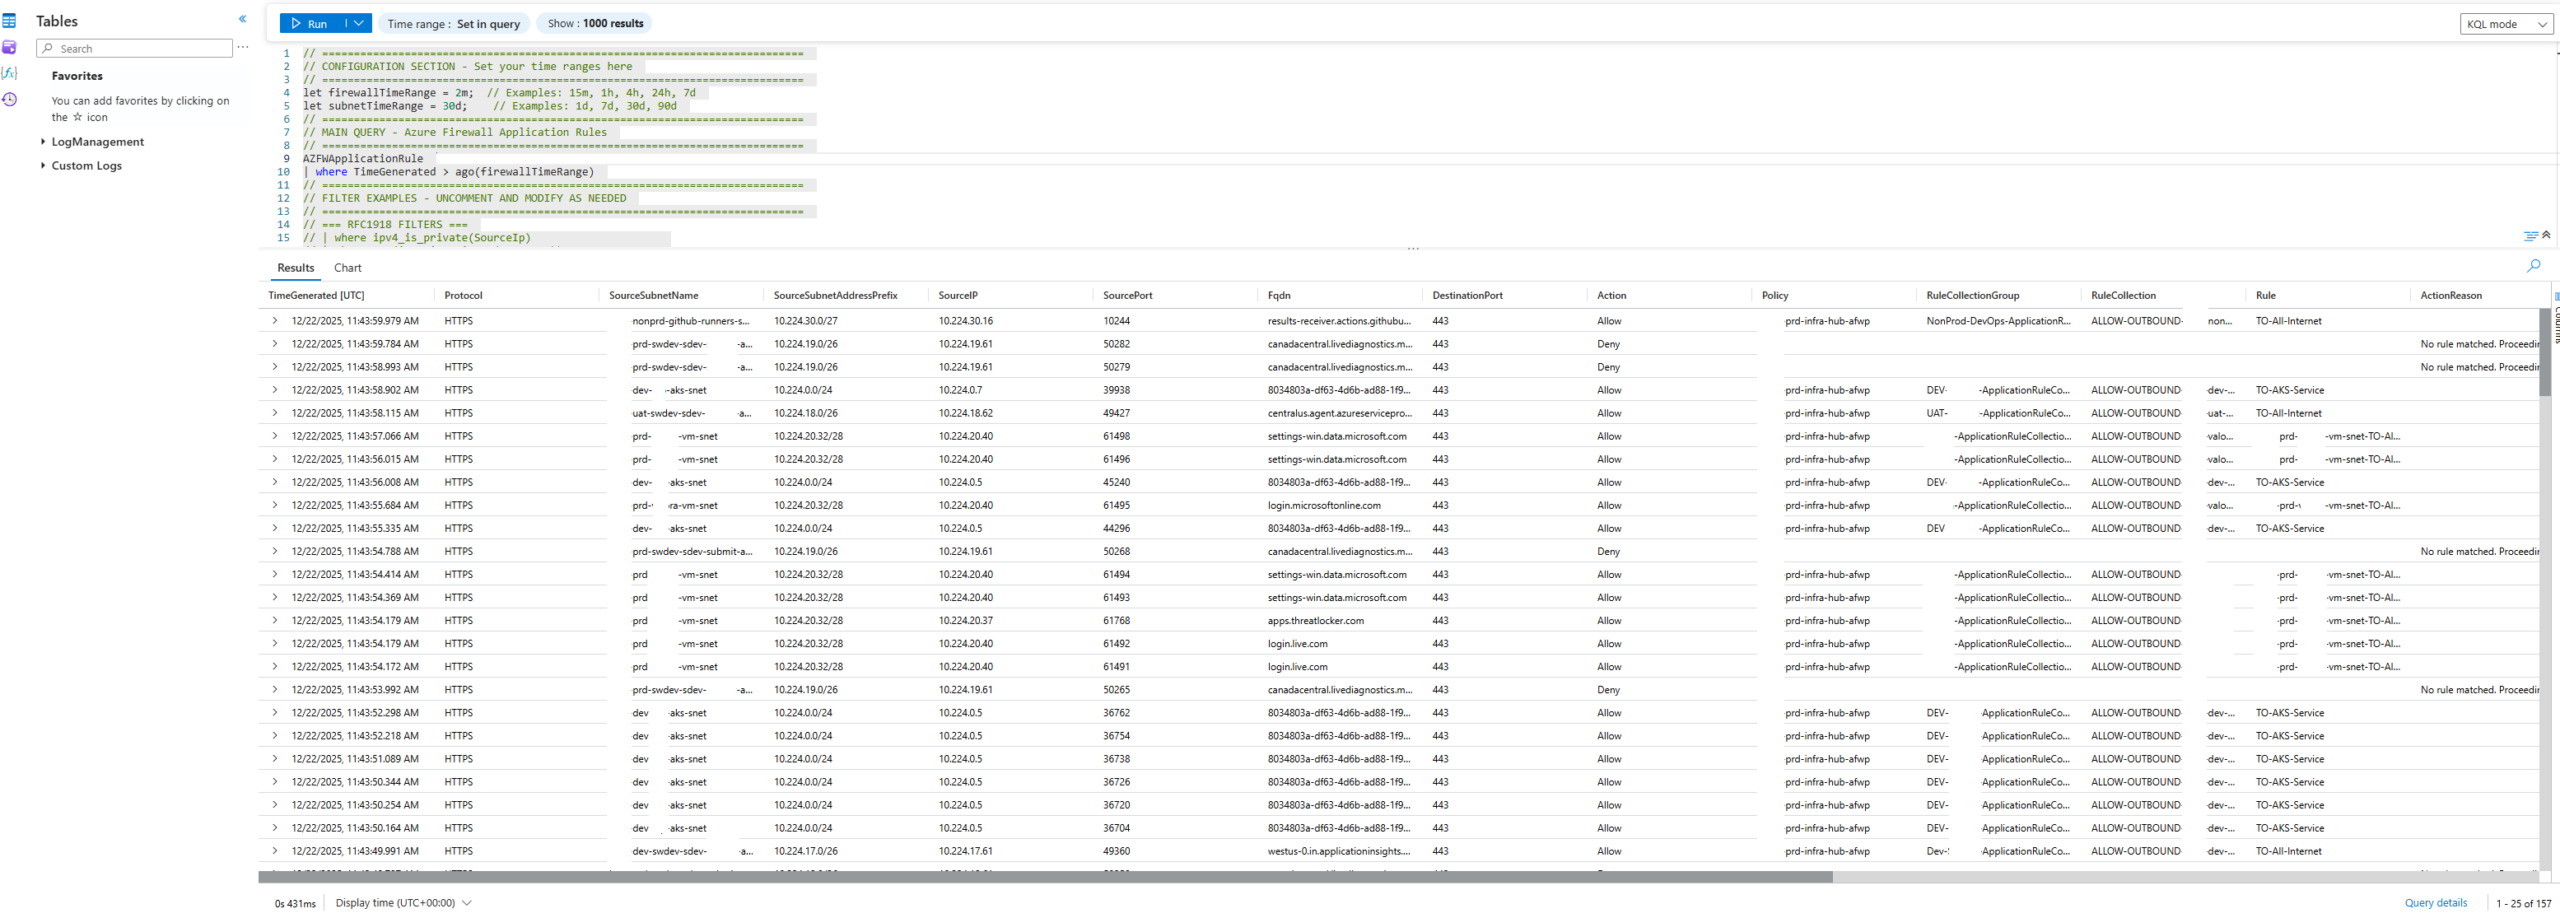
Task: Expand the Custom Logs tree node
Action: [42, 166]
